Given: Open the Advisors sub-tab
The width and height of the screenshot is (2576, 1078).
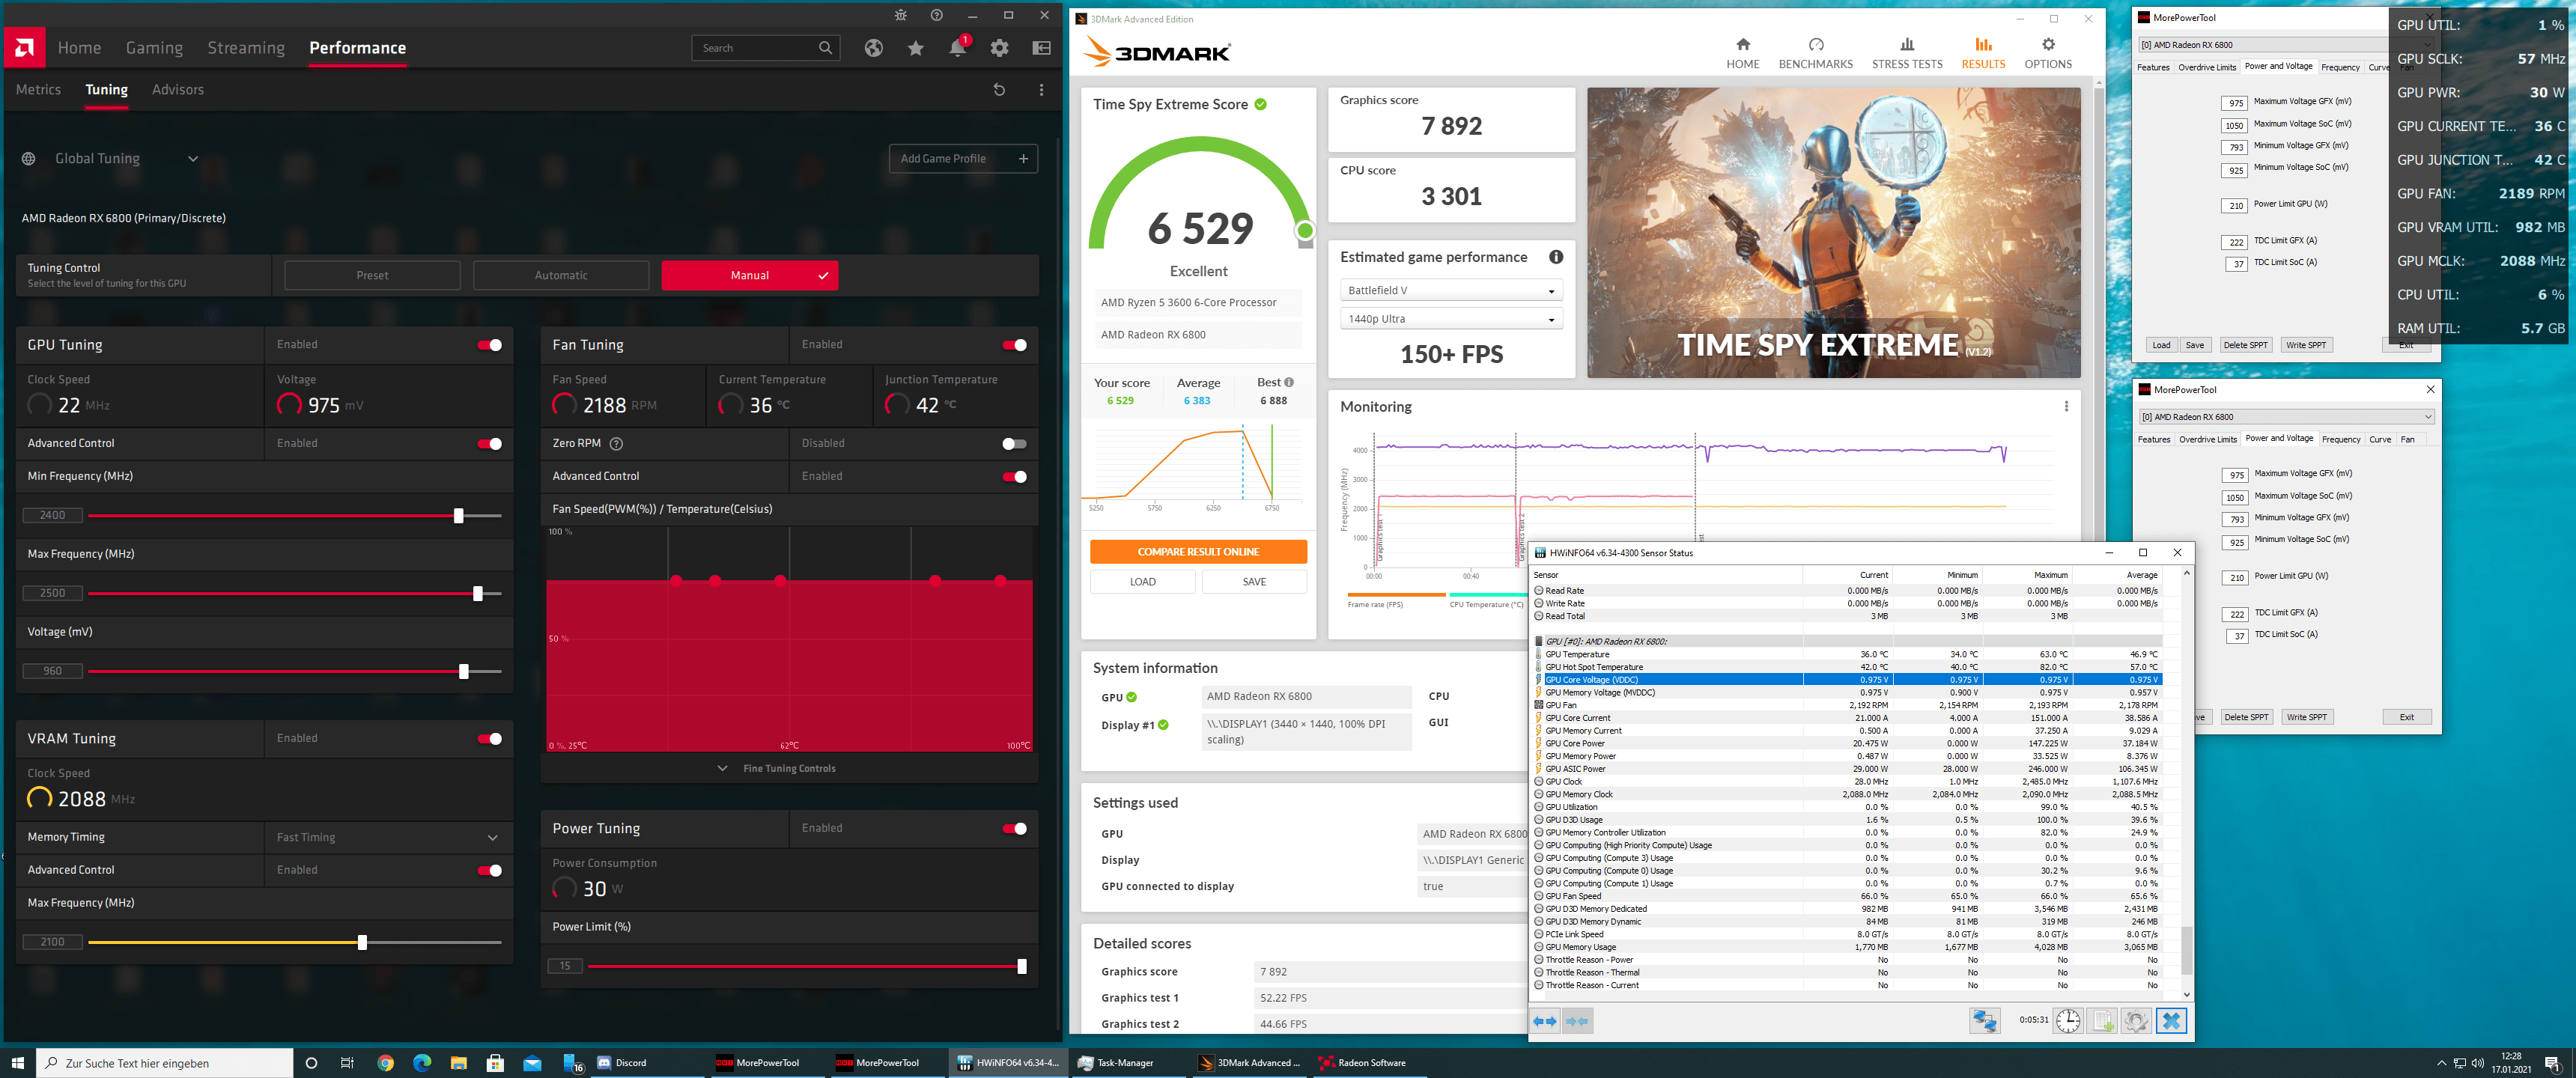Looking at the screenshot, I should pyautogui.click(x=178, y=90).
